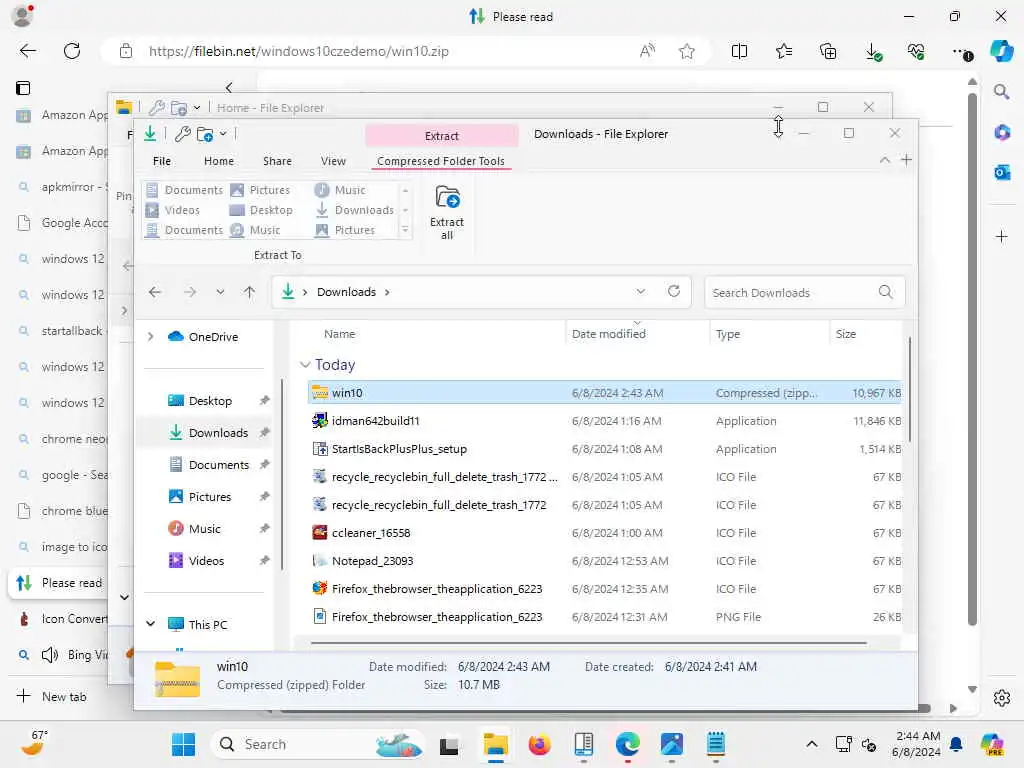
Task: Select Compressed Folder Tools tab
Action: pyautogui.click(x=441, y=161)
